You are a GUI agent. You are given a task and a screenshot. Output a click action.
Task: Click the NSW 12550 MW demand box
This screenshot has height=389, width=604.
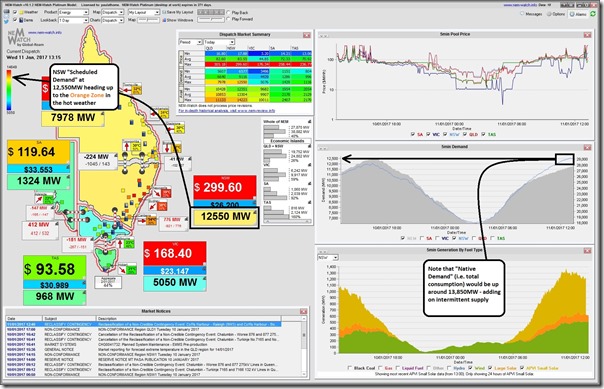click(225, 217)
